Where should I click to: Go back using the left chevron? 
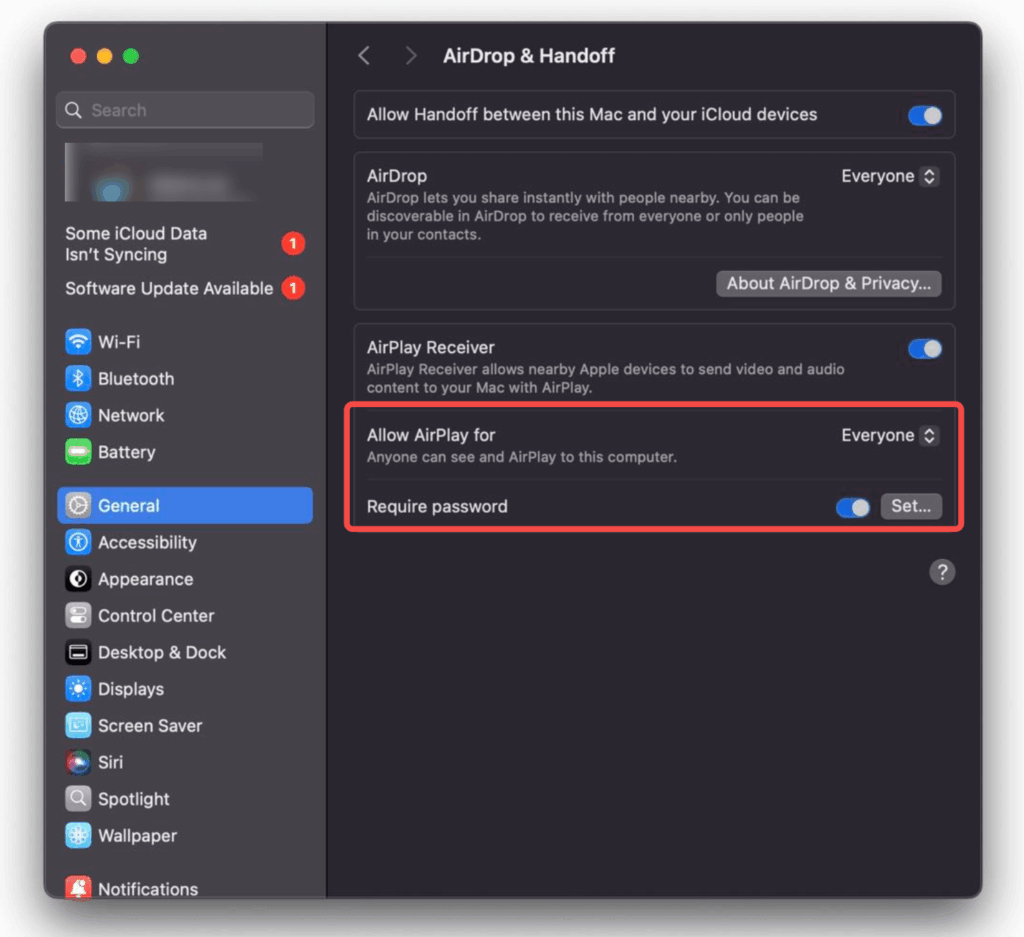tap(364, 56)
